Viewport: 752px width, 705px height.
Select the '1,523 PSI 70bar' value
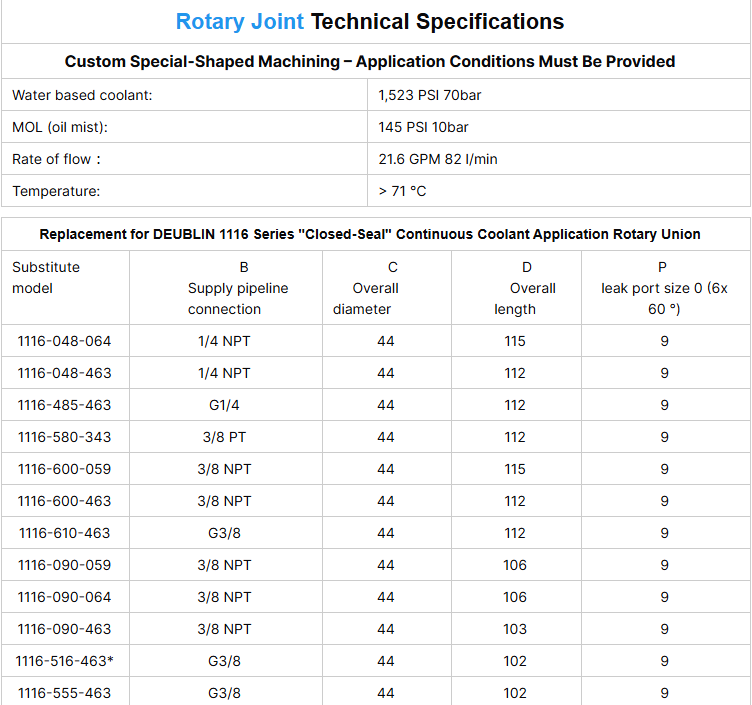(429, 95)
